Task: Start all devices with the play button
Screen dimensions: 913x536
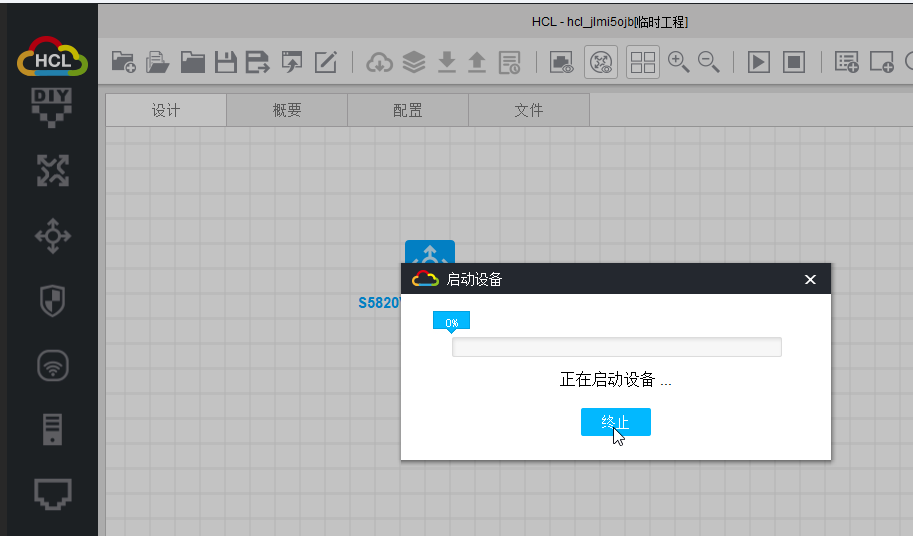Action: tap(759, 62)
